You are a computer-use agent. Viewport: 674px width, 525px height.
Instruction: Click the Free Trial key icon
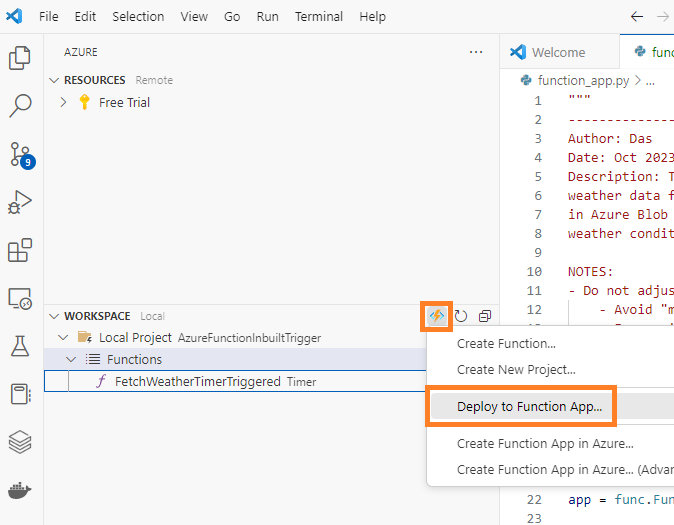click(x=84, y=102)
